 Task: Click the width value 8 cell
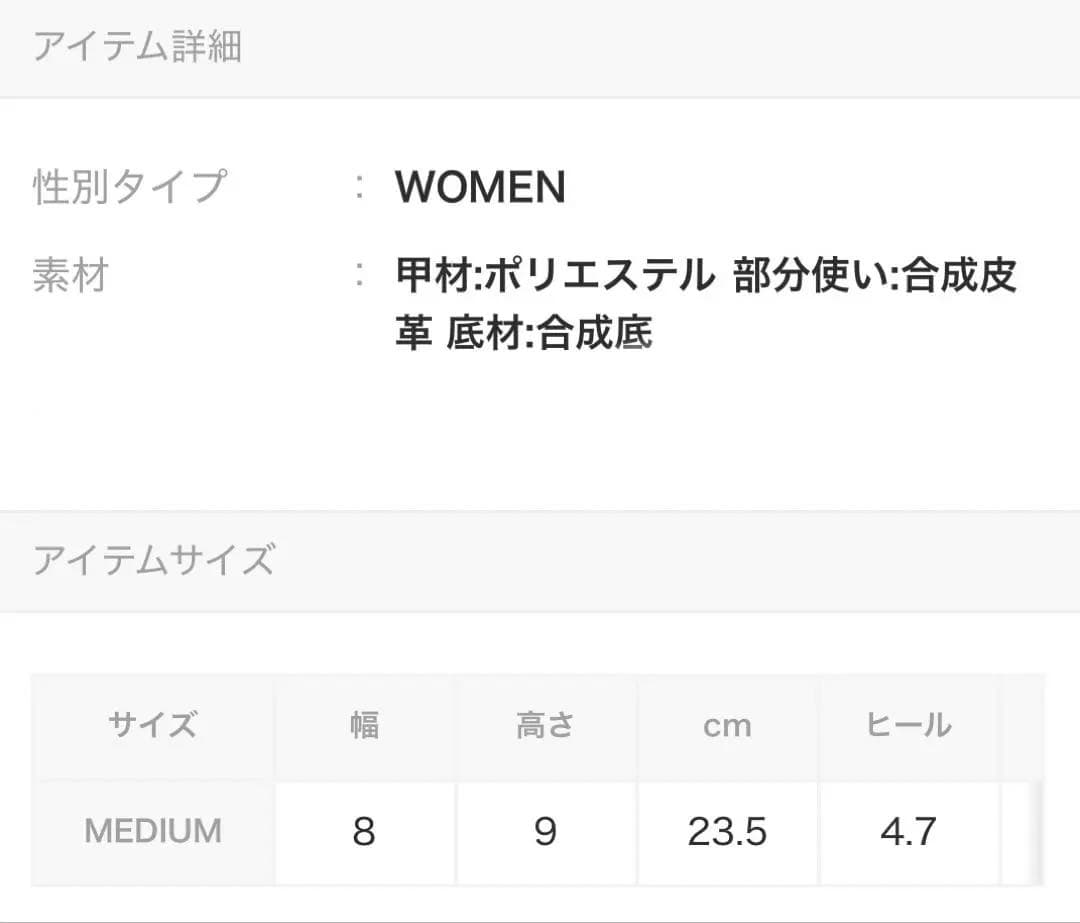pyautogui.click(x=364, y=831)
